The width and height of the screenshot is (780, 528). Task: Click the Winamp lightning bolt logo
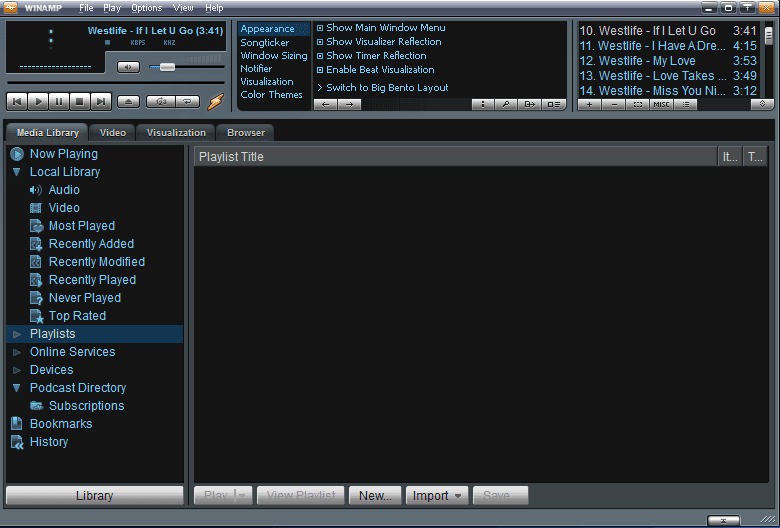click(x=215, y=102)
